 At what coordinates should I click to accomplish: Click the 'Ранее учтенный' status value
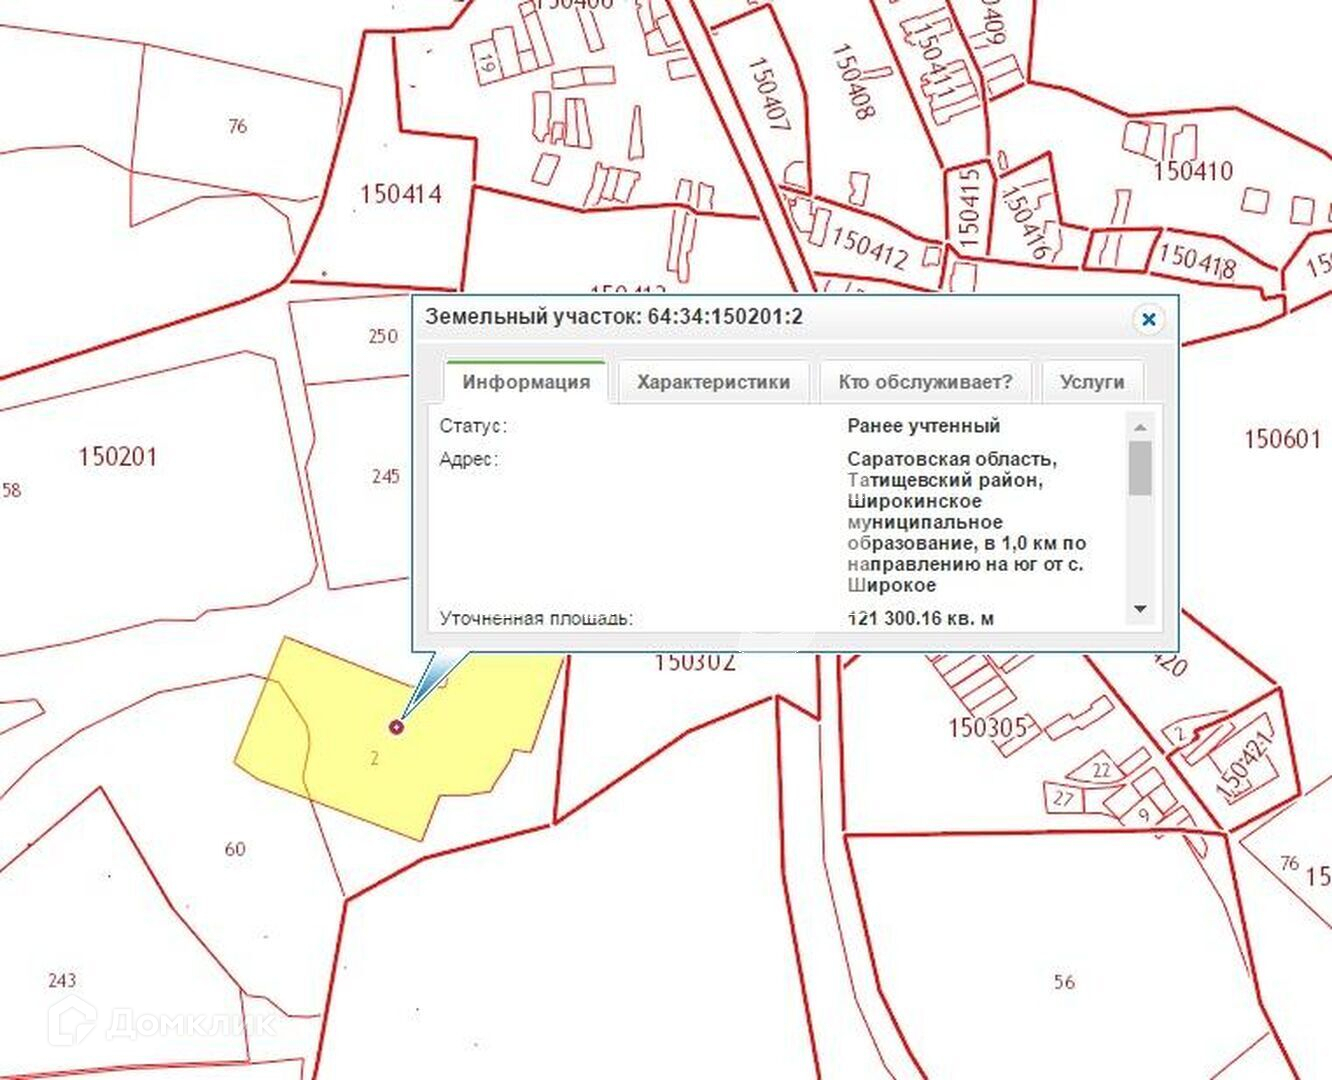pyautogui.click(x=923, y=426)
